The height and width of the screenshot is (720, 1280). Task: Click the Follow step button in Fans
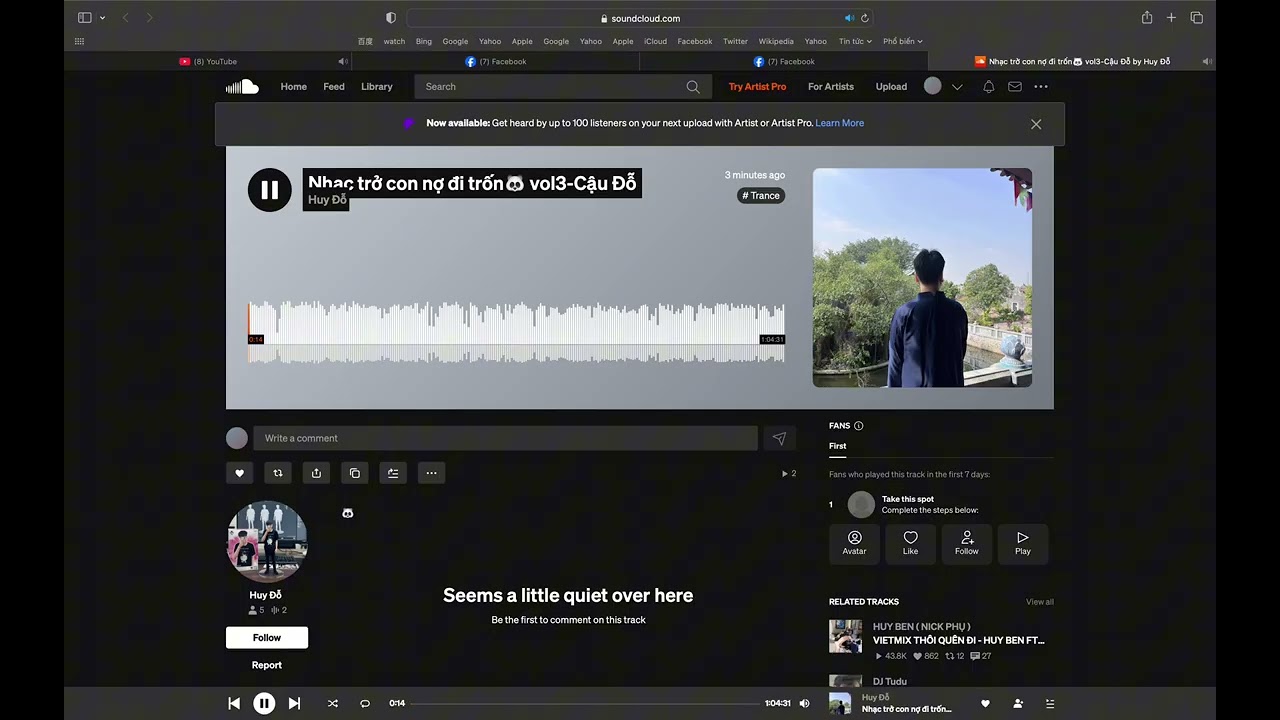(966, 543)
